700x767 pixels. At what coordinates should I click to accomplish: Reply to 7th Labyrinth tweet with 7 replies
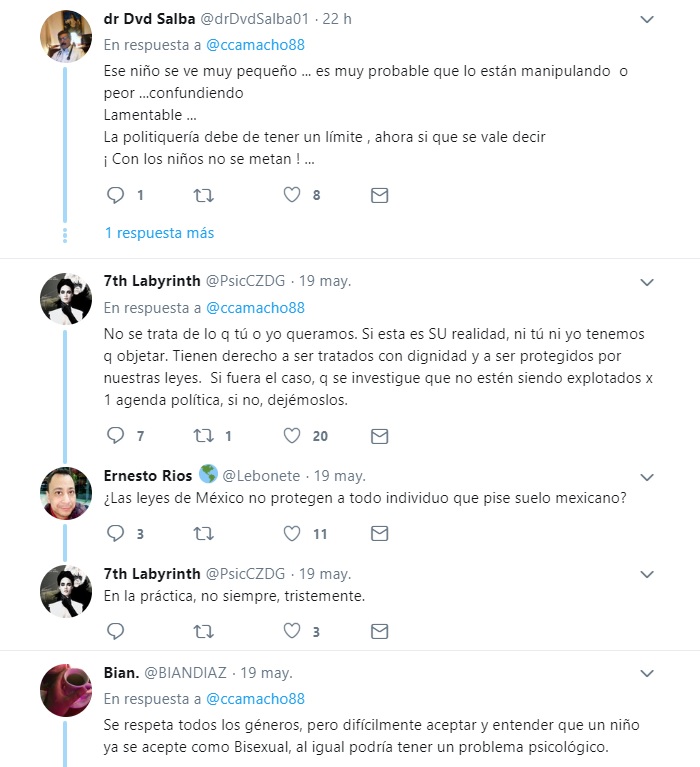pos(115,435)
